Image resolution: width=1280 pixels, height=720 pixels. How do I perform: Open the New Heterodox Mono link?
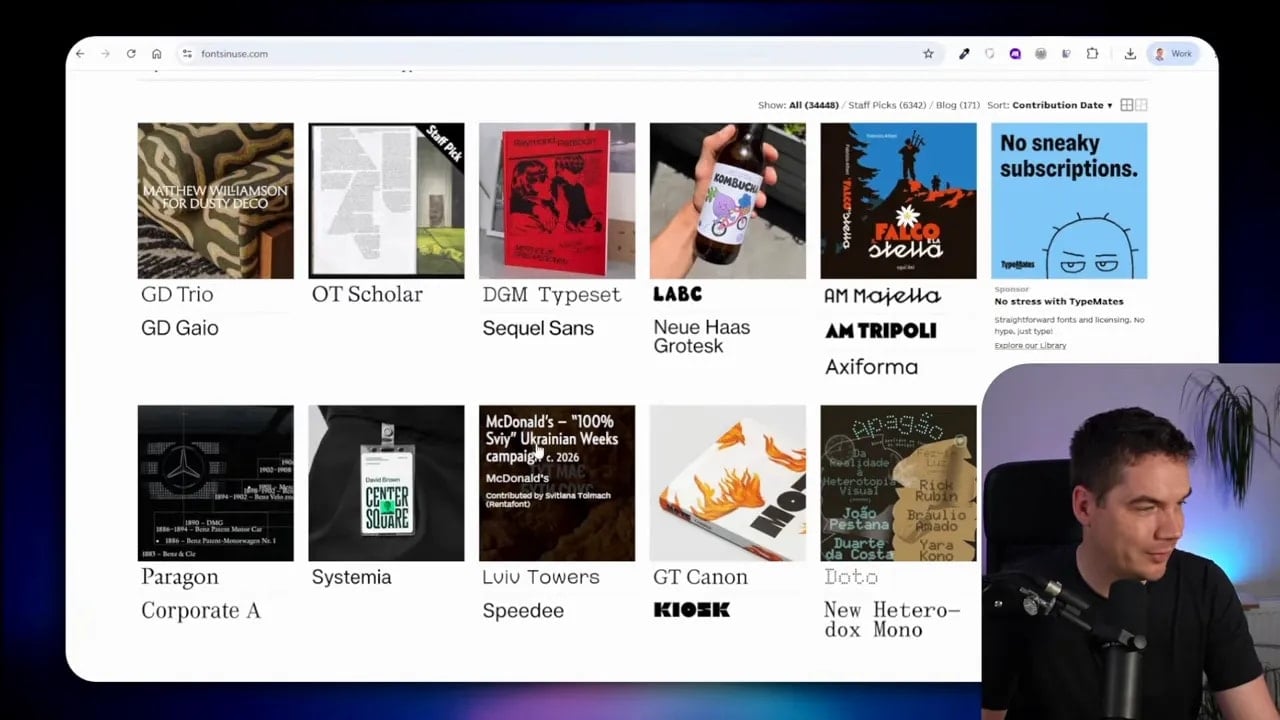891,620
